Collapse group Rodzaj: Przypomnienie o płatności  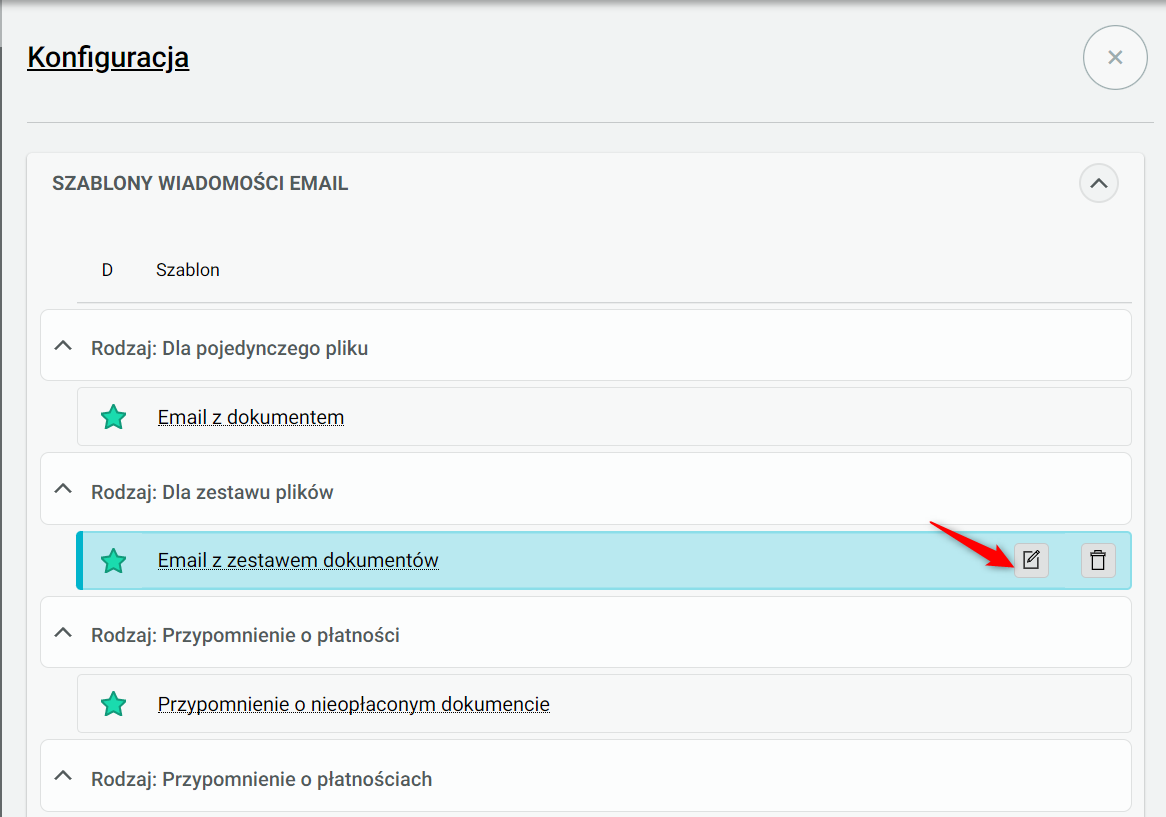click(63, 633)
